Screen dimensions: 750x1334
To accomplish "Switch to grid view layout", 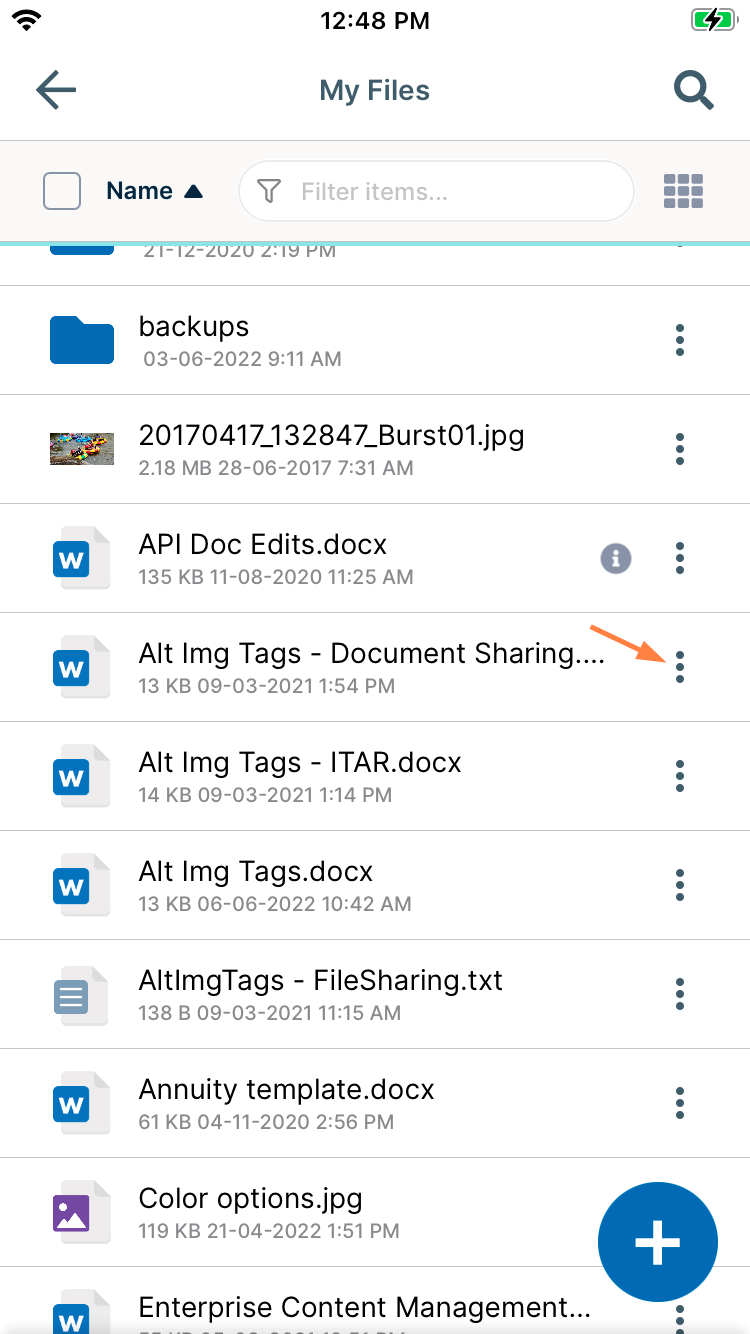I will click(x=683, y=190).
